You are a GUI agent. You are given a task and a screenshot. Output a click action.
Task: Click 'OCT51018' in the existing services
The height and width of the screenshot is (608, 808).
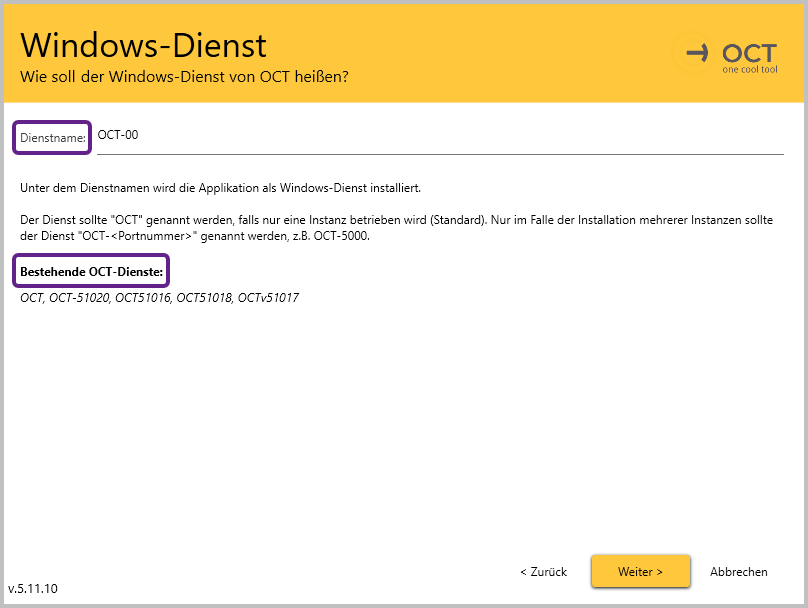point(203,298)
